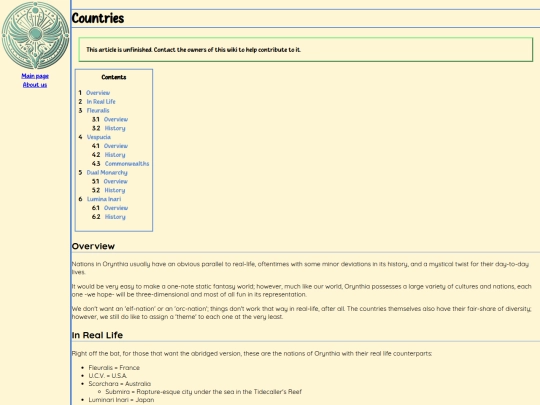Click paragraph about 'elf-nation' or 'orc-nation'
The width and height of the screenshot is (540, 405).
click(301, 313)
